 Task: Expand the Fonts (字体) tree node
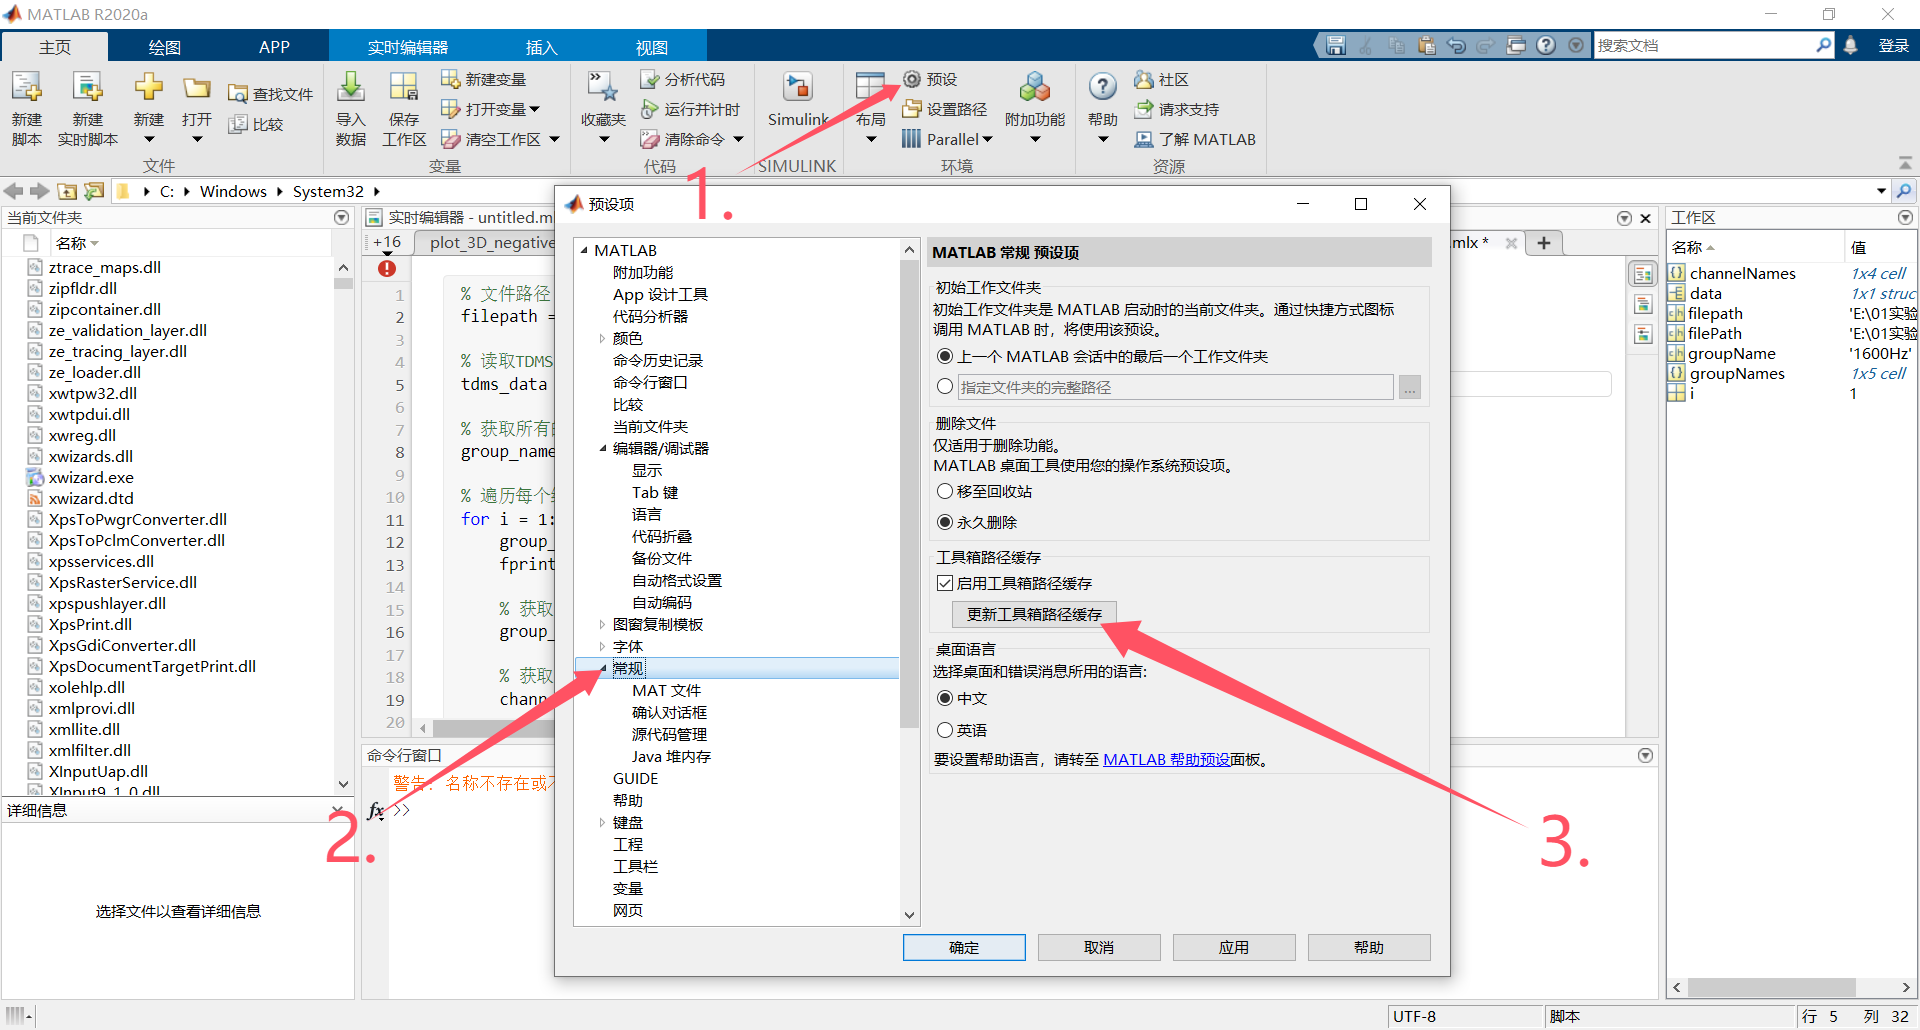pyautogui.click(x=602, y=646)
